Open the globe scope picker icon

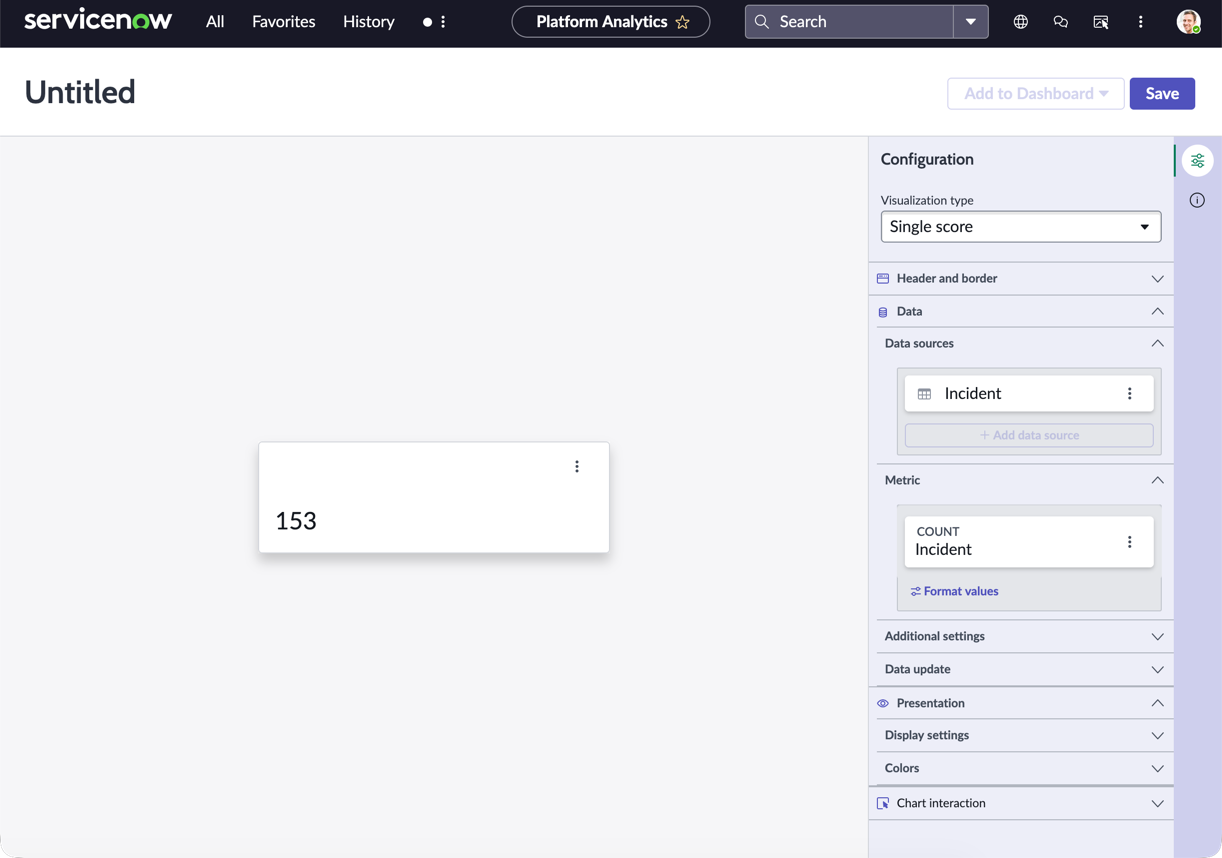point(1021,21)
